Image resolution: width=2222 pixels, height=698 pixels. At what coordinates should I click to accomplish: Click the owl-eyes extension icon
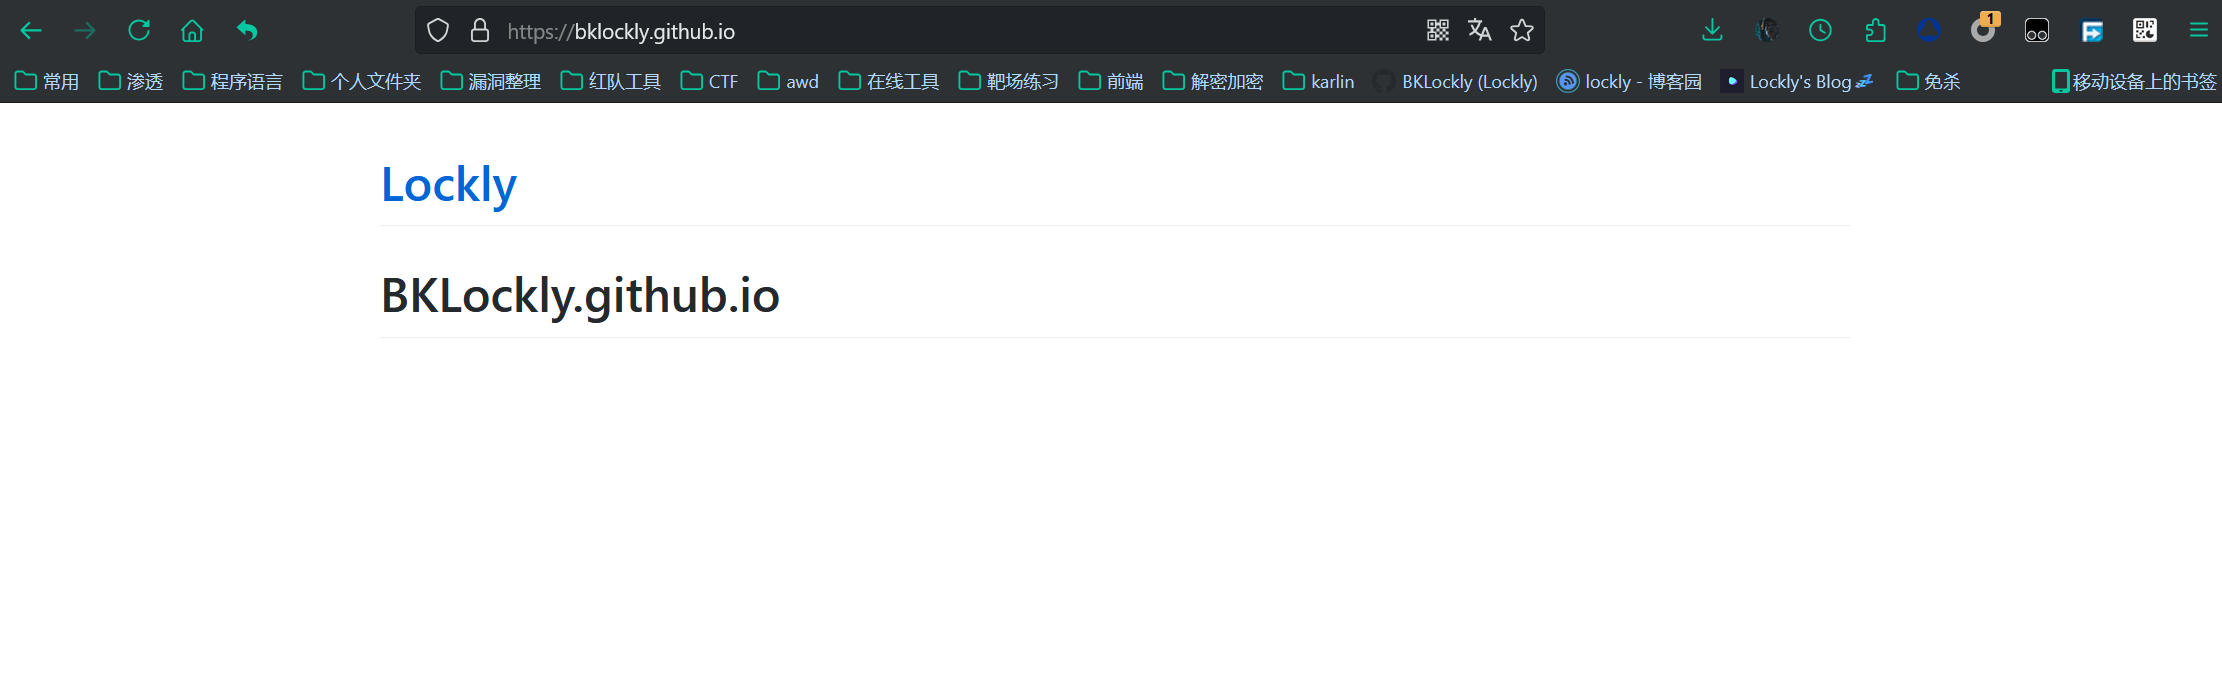tap(2037, 31)
